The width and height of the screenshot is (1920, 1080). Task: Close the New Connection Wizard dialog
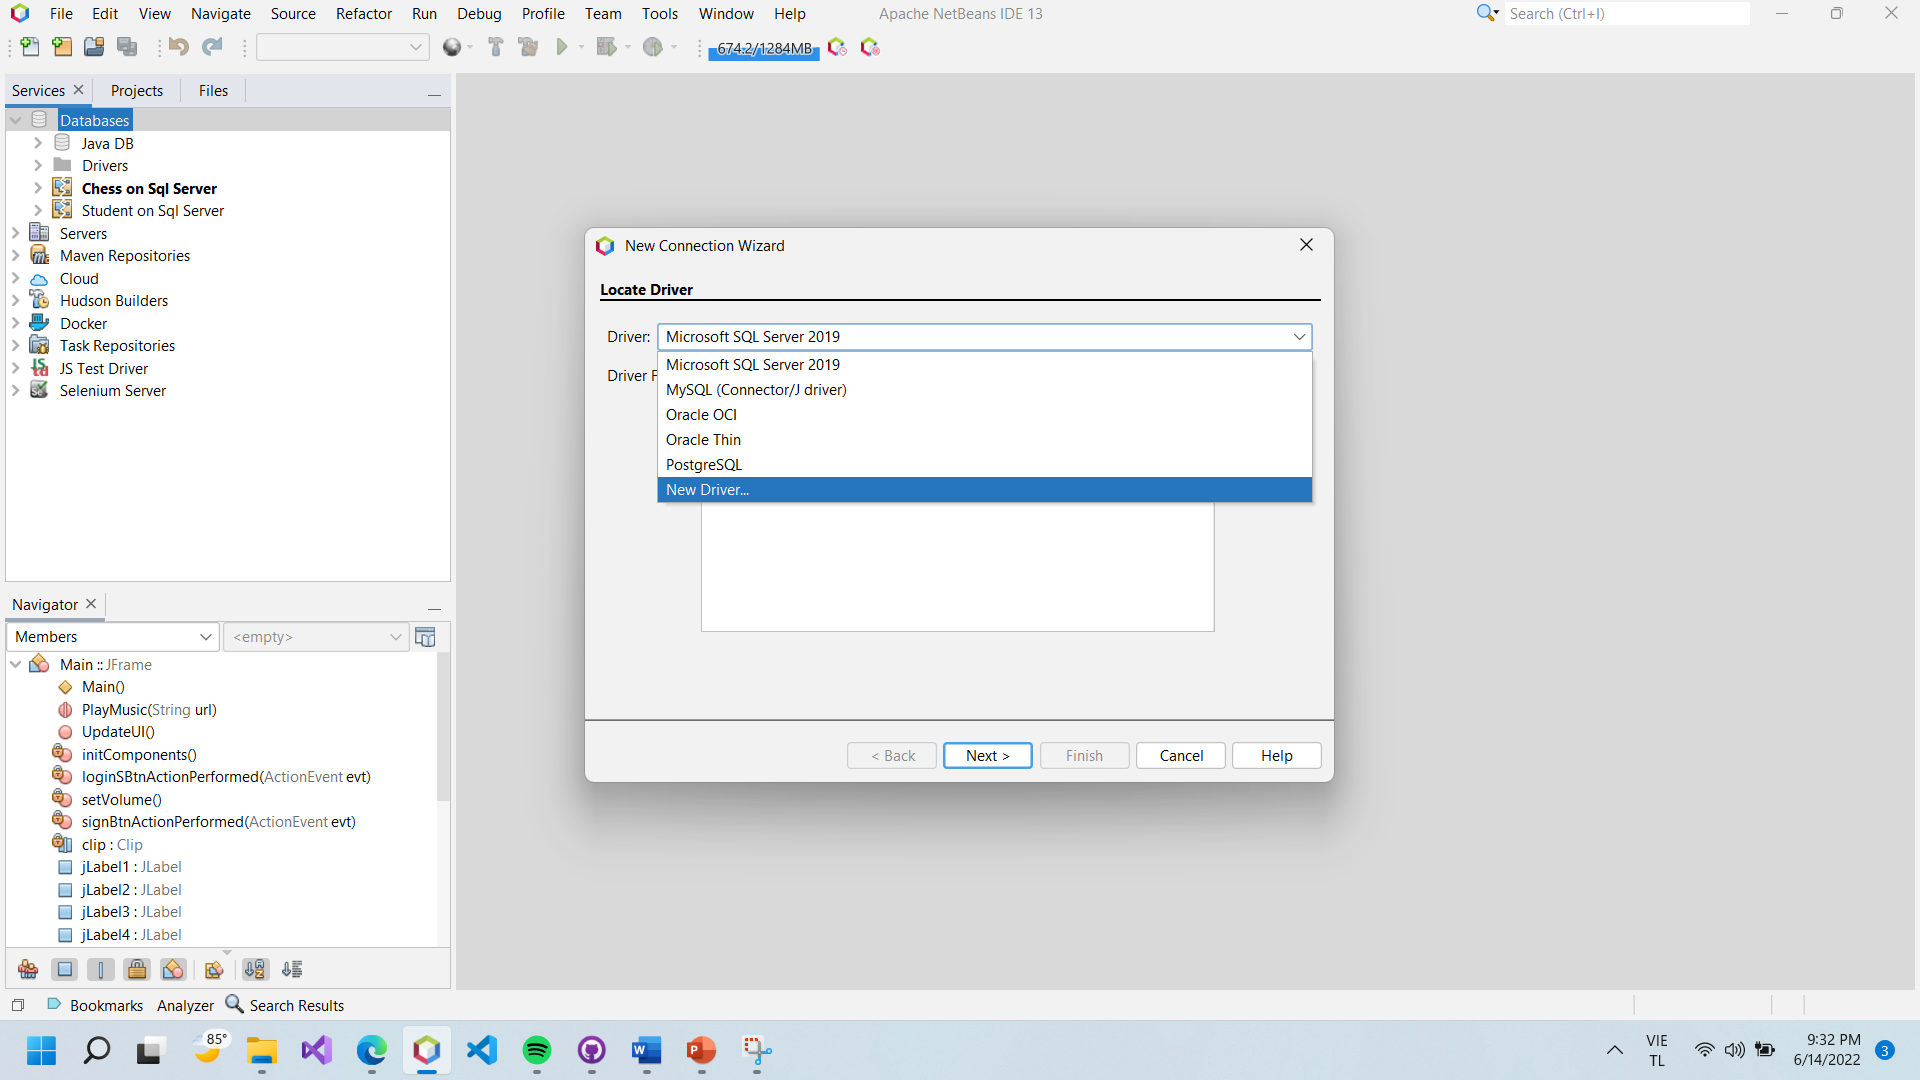pos(1306,245)
